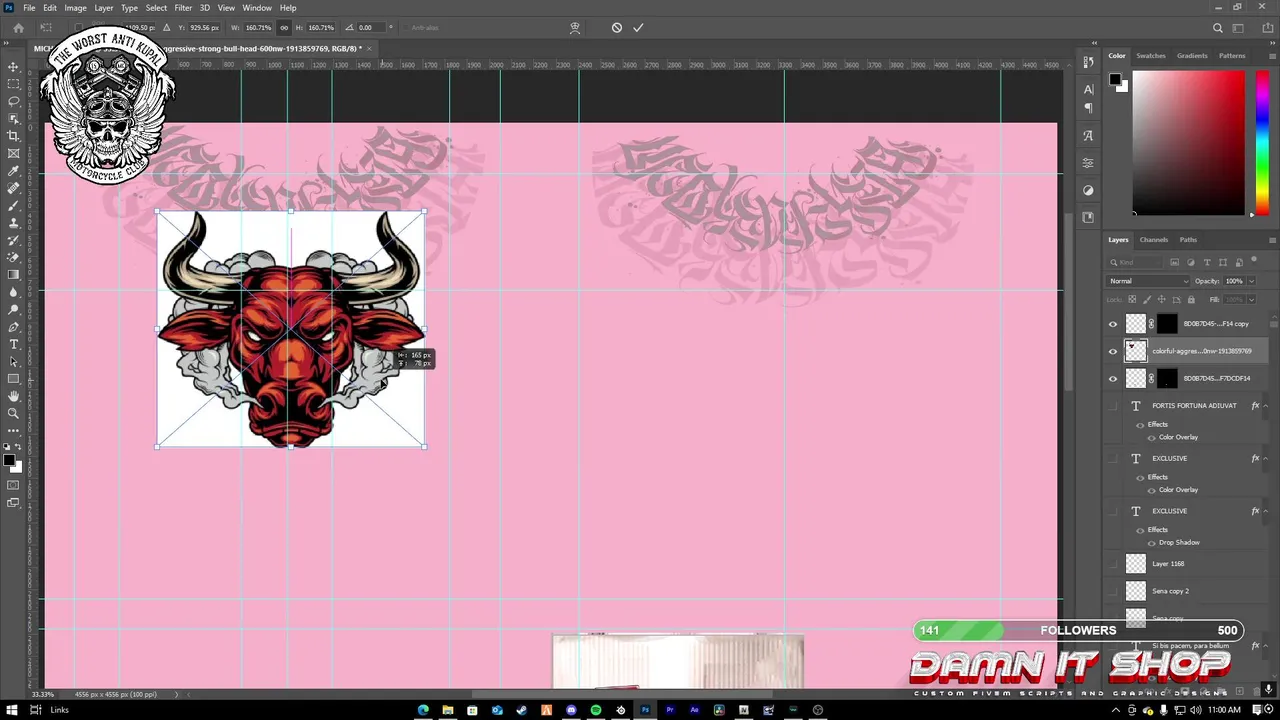The image size is (1280, 720).
Task: Select the Blur tool
Action: (x=13, y=292)
